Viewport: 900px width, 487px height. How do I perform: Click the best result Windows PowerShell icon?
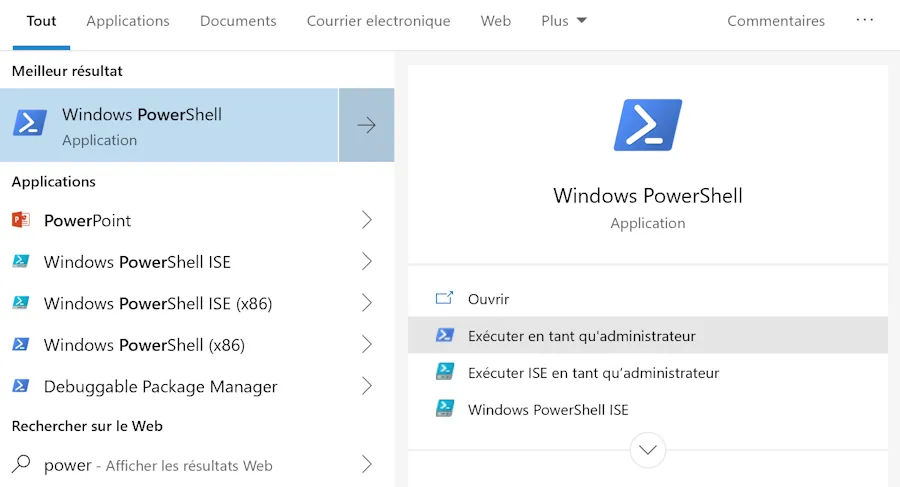pyautogui.click(x=30, y=123)
